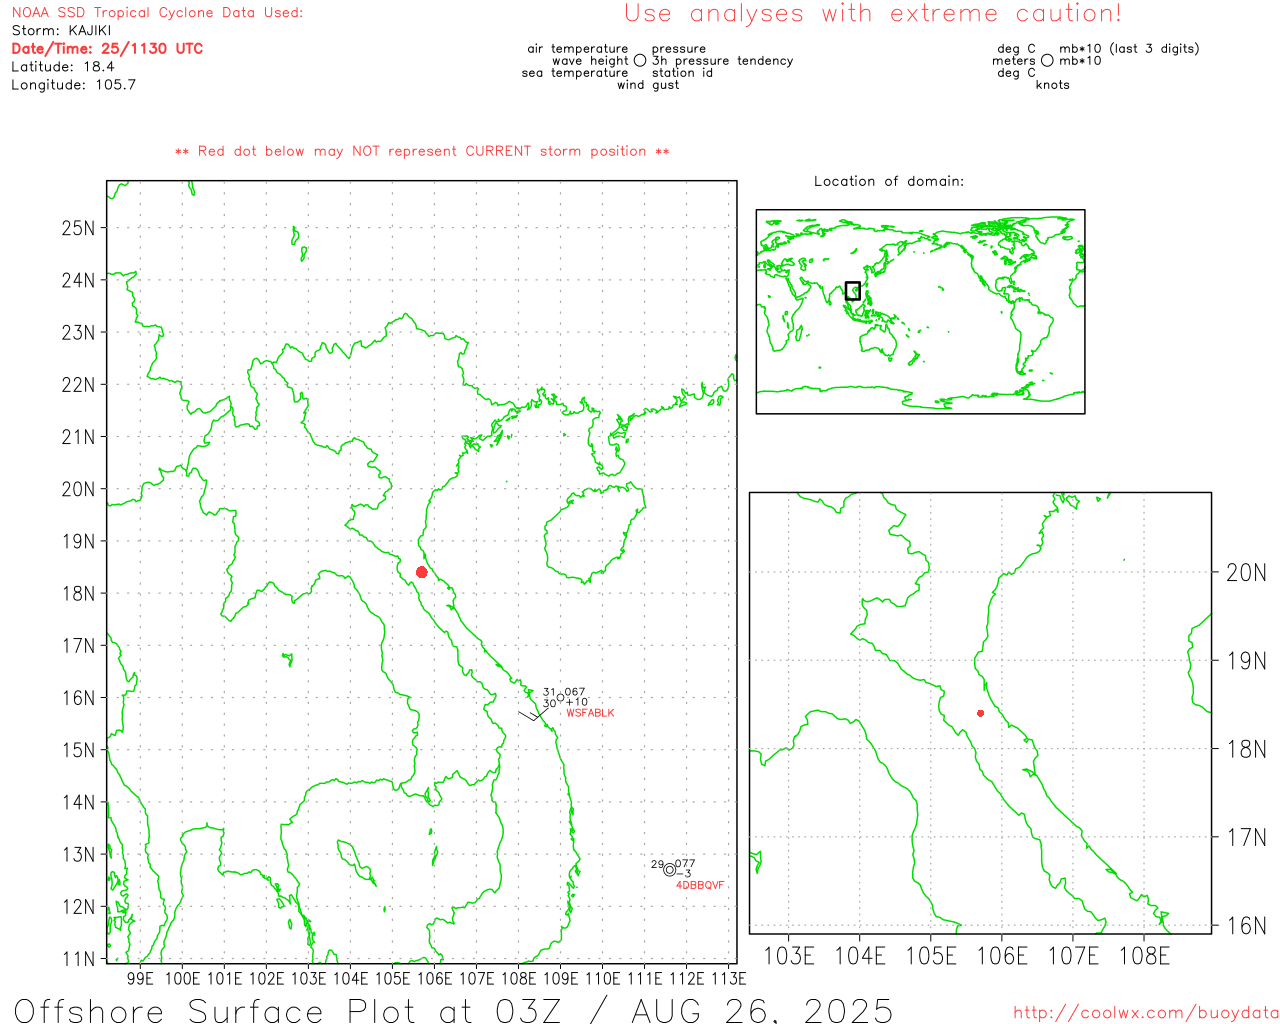Click Hainan island on the main map
This screenshot has width=1280, height=1024.
pyautogui.click(x=593, y=534)
